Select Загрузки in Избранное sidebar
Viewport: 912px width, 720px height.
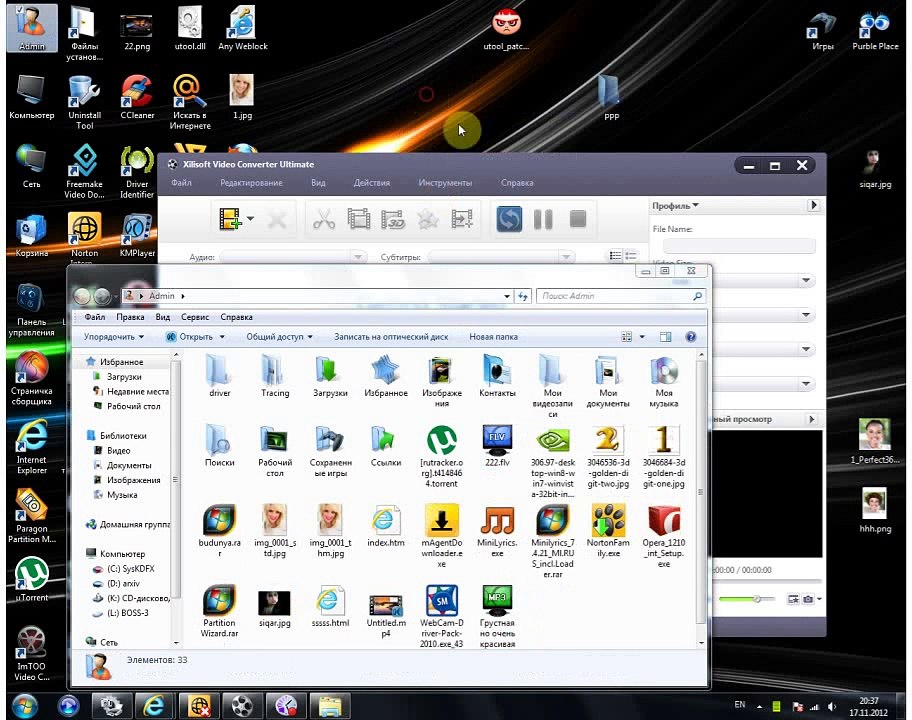124,377
